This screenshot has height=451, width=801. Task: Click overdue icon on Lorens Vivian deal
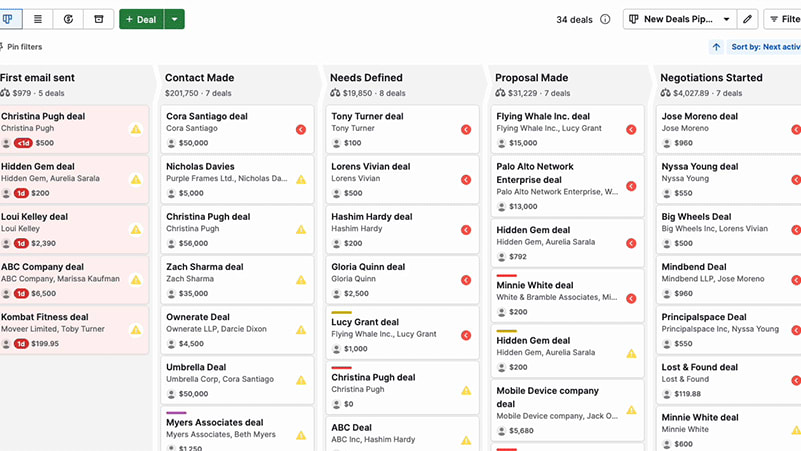coord(466,180)
